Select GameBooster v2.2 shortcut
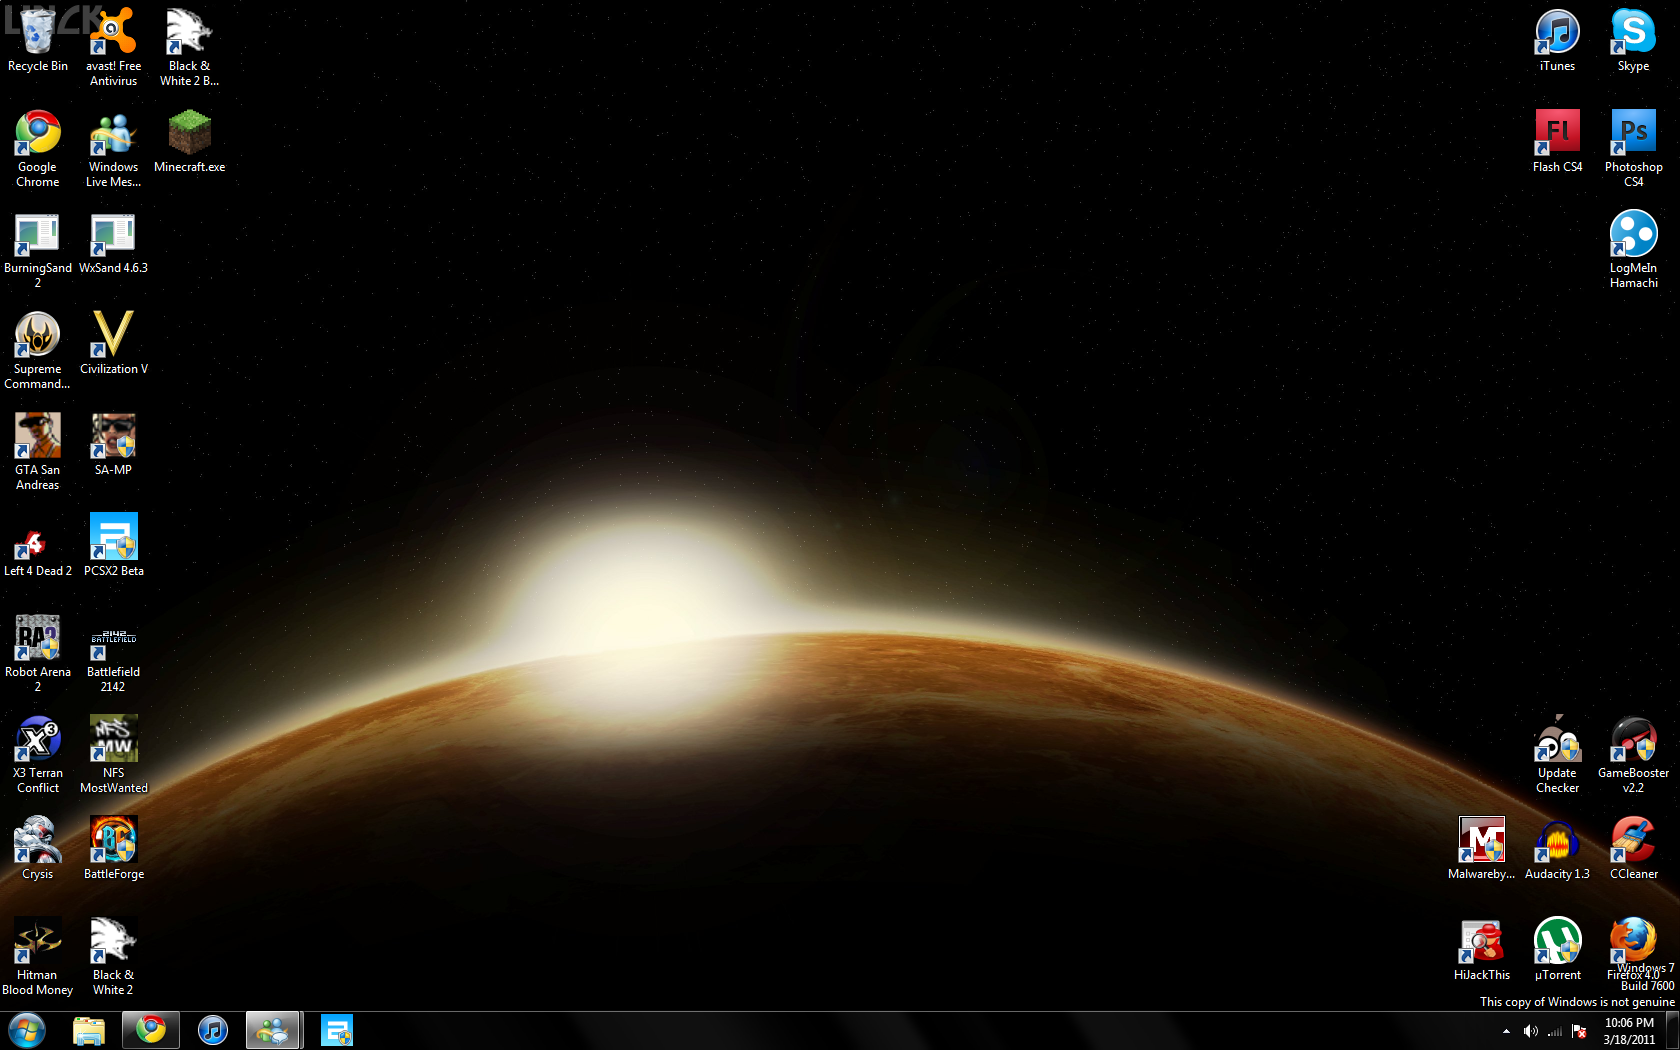 (1634, 754)
